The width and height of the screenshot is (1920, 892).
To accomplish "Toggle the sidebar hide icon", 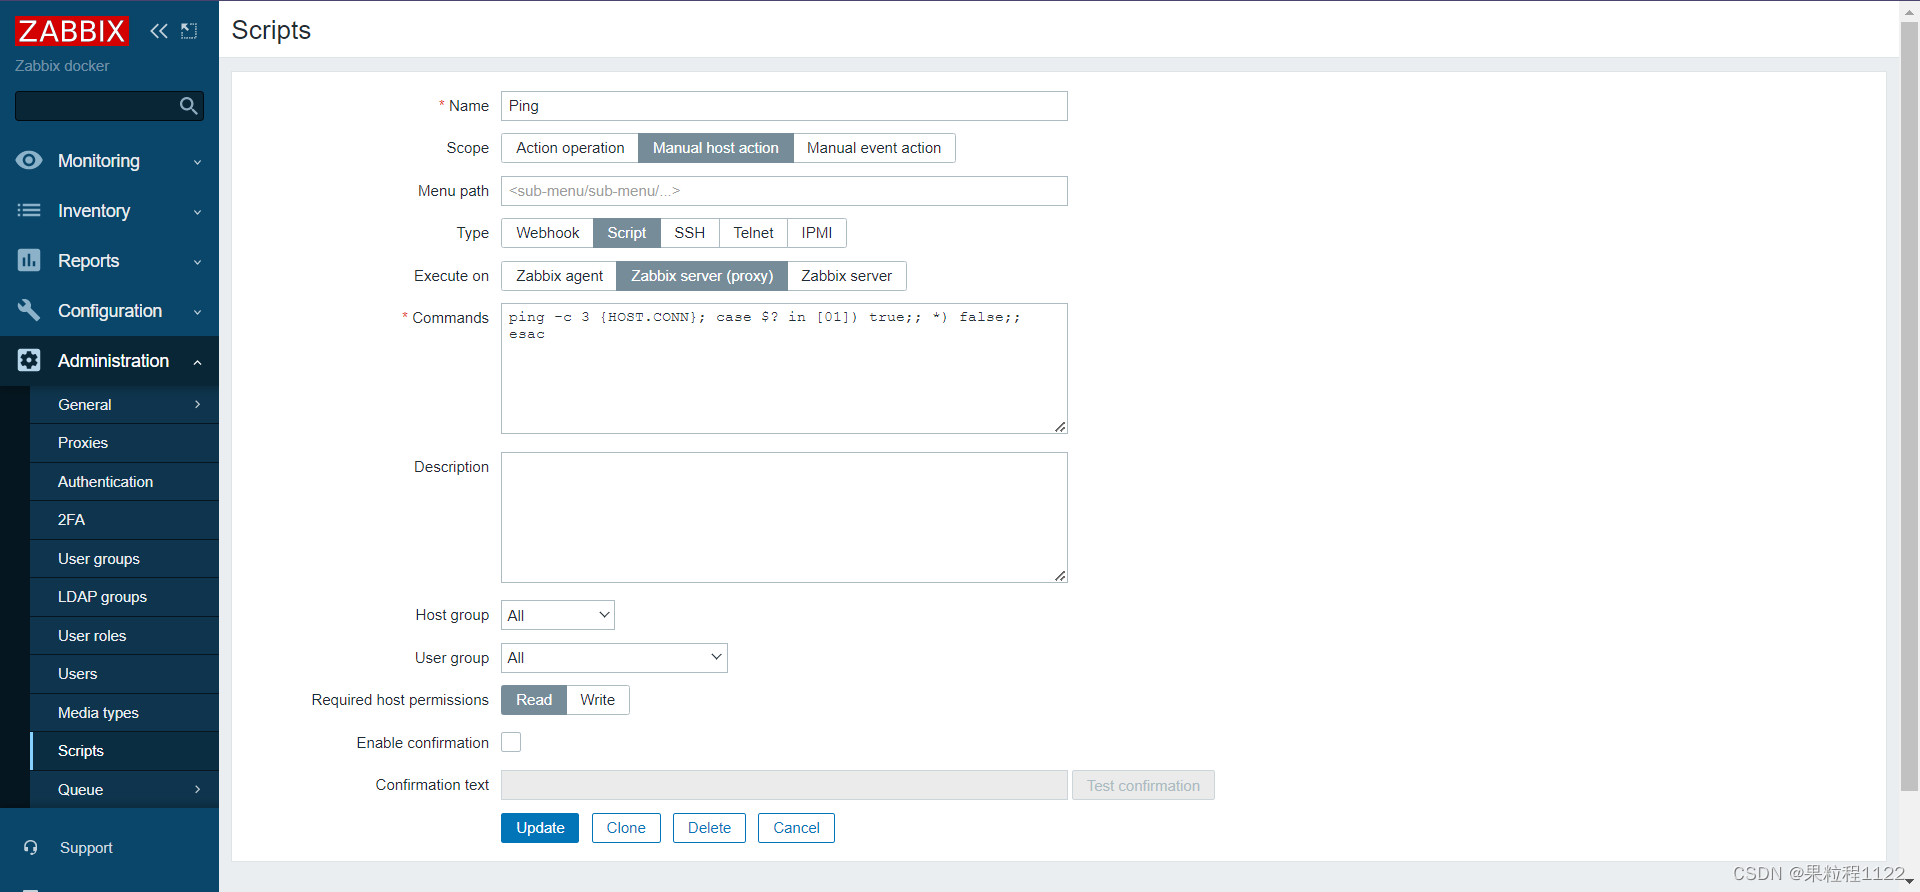I will (x=189, y=31).
